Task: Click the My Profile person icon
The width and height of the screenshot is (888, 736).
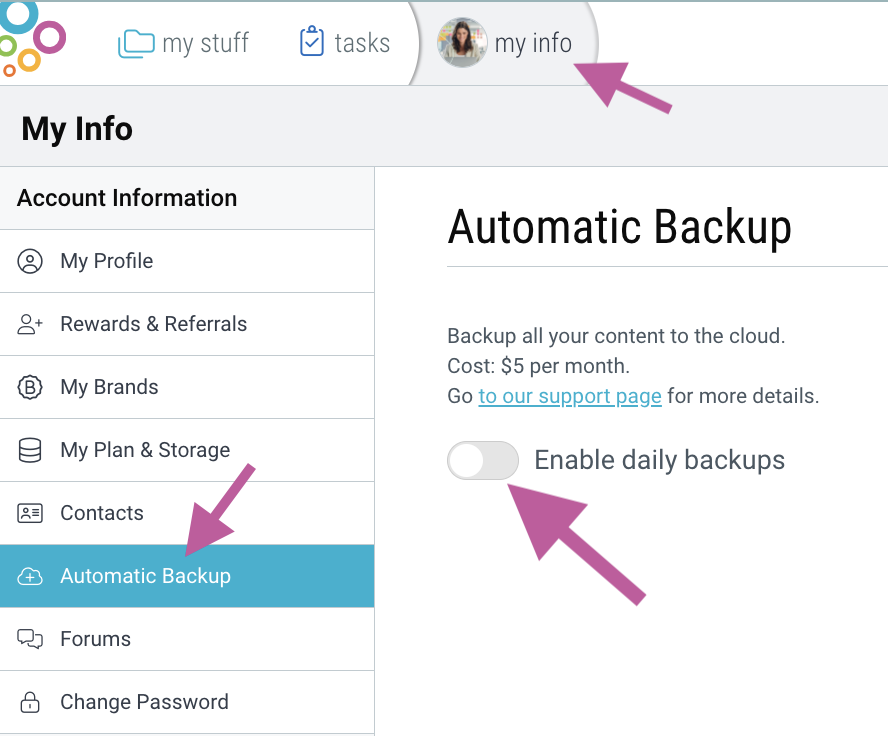Action: 30,262
